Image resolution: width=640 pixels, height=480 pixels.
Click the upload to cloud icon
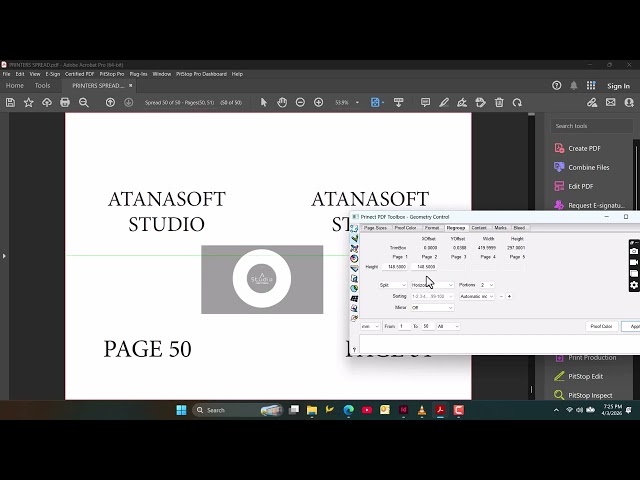tap(47, 102)
